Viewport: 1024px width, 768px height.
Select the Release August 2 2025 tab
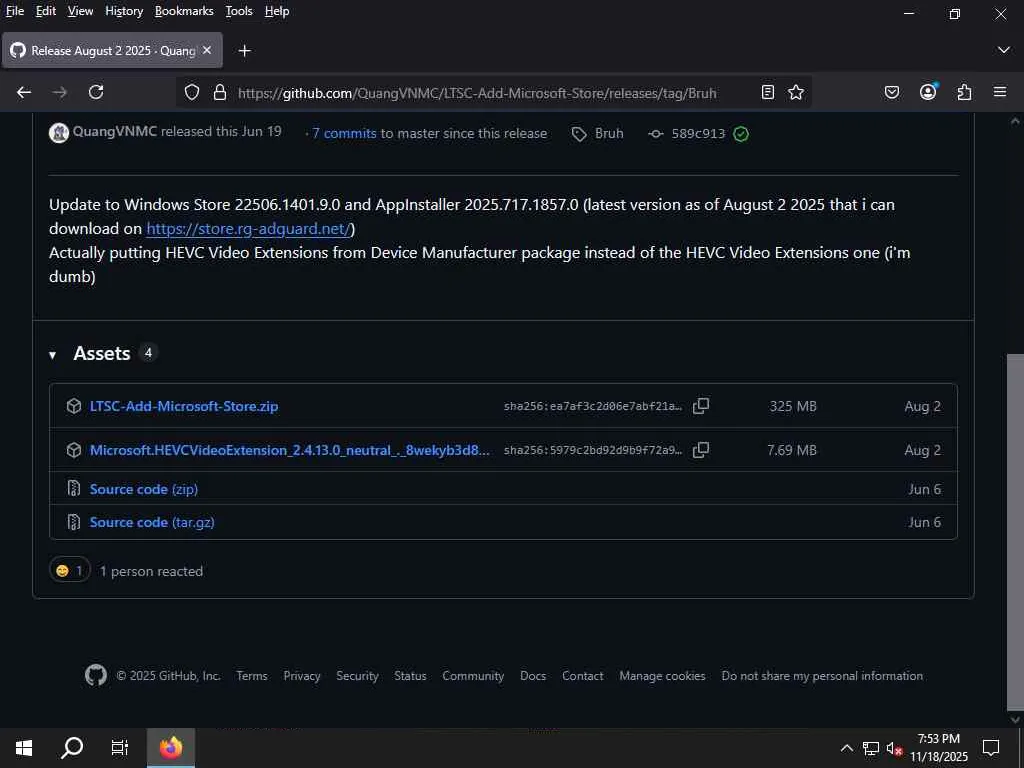tap(112, 50)
